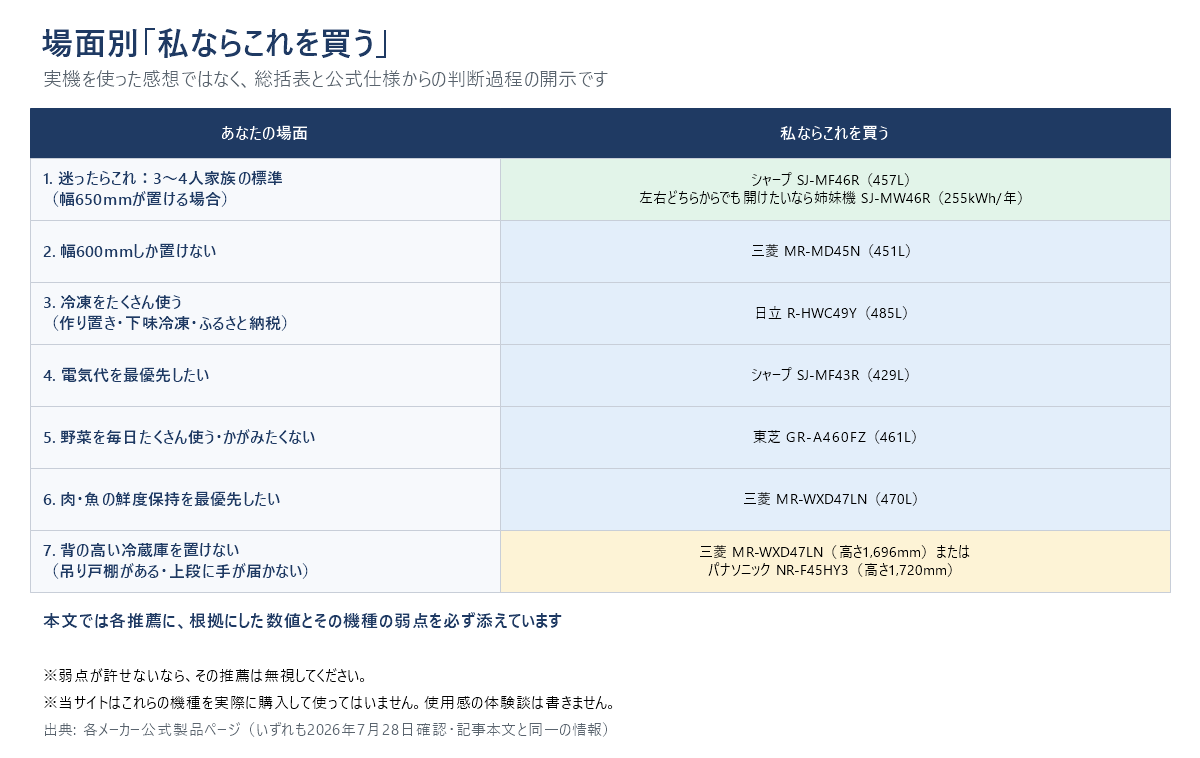The width and height of the screenshot is (1200, 758).
Task: Click the シャープ SJ-MF46R（457L） cell
Action: [x=835, y=189]
